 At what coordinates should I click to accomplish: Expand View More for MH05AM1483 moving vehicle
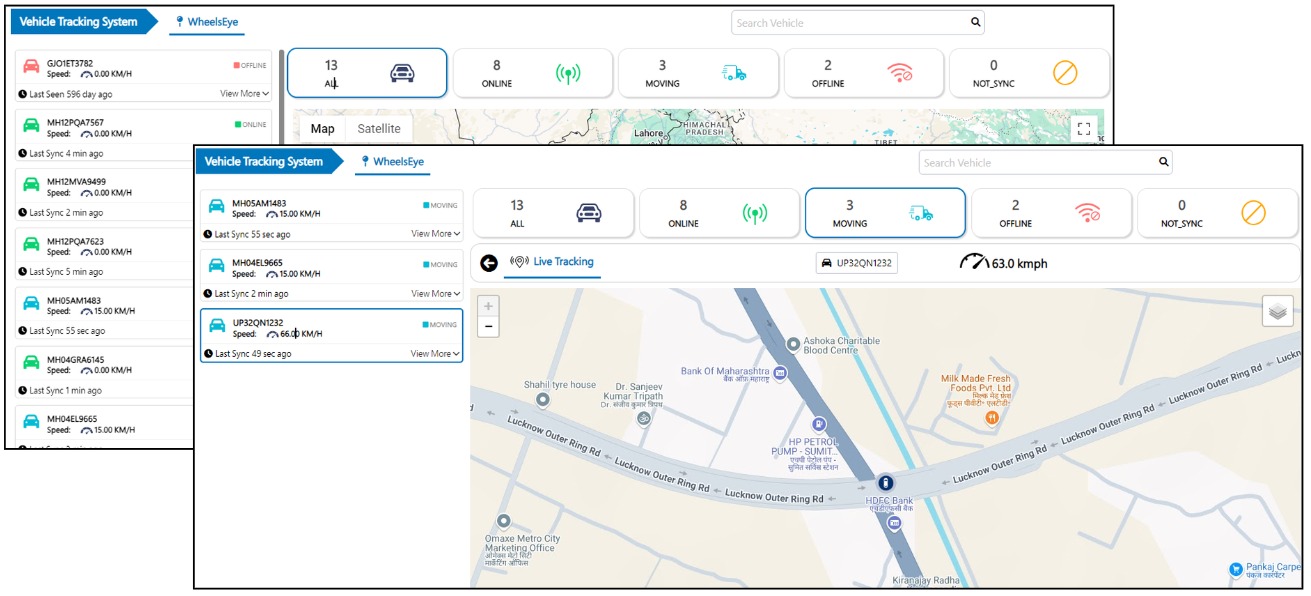(435, 234)
